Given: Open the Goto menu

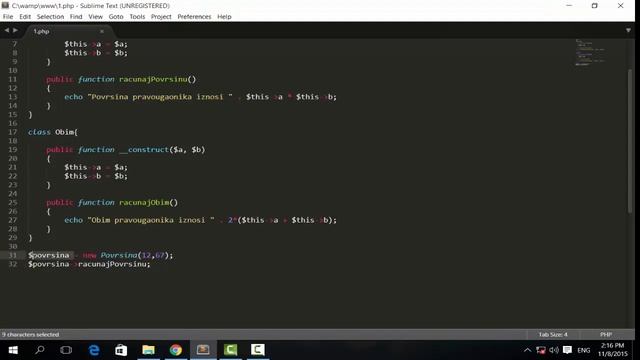Looking at the screenshot, I should pos(116,17).
